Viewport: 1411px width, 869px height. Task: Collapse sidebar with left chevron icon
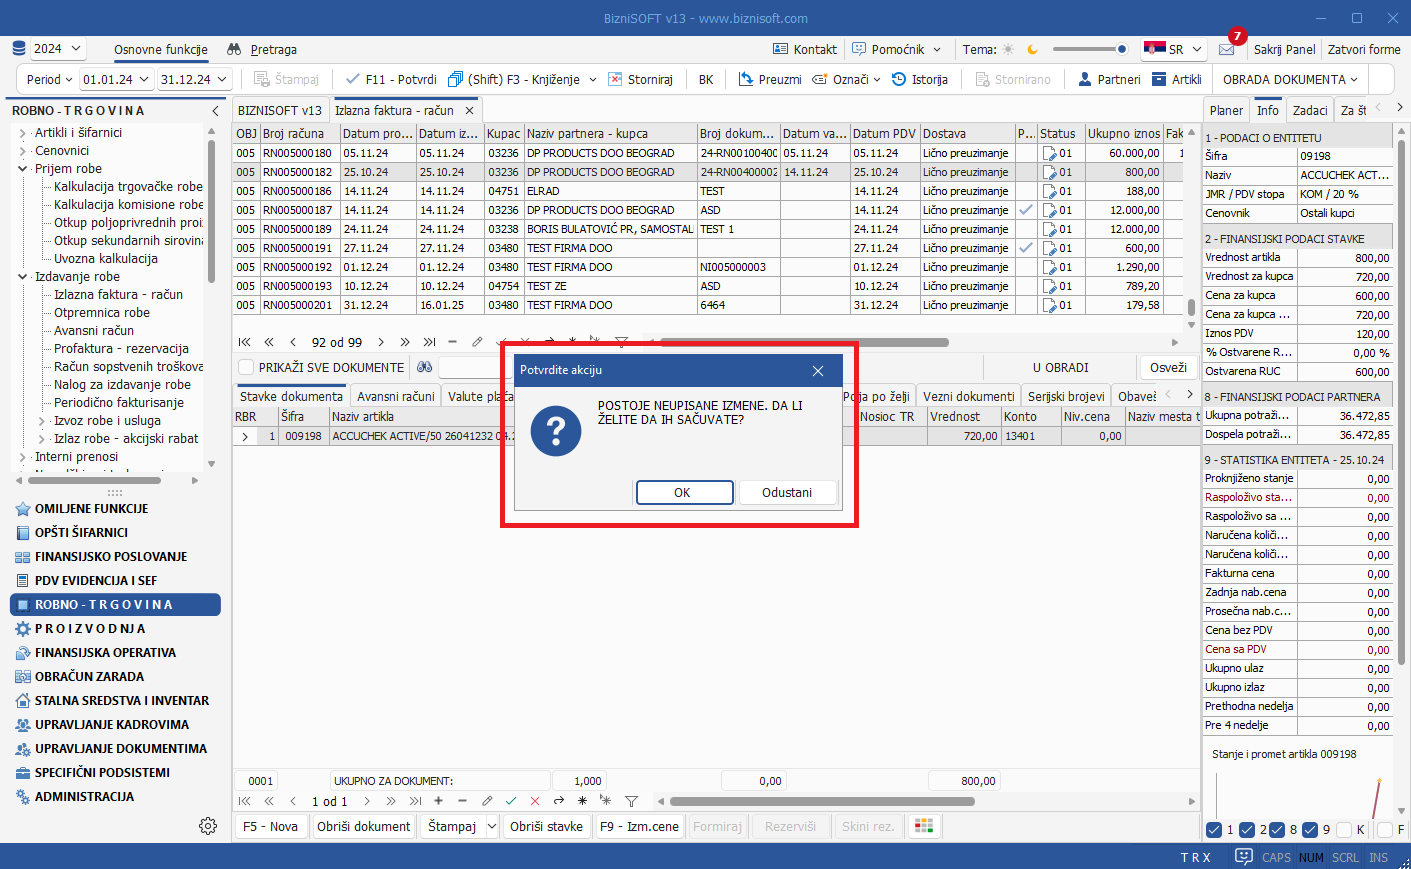pyautogui.click(x=215, y=110)
